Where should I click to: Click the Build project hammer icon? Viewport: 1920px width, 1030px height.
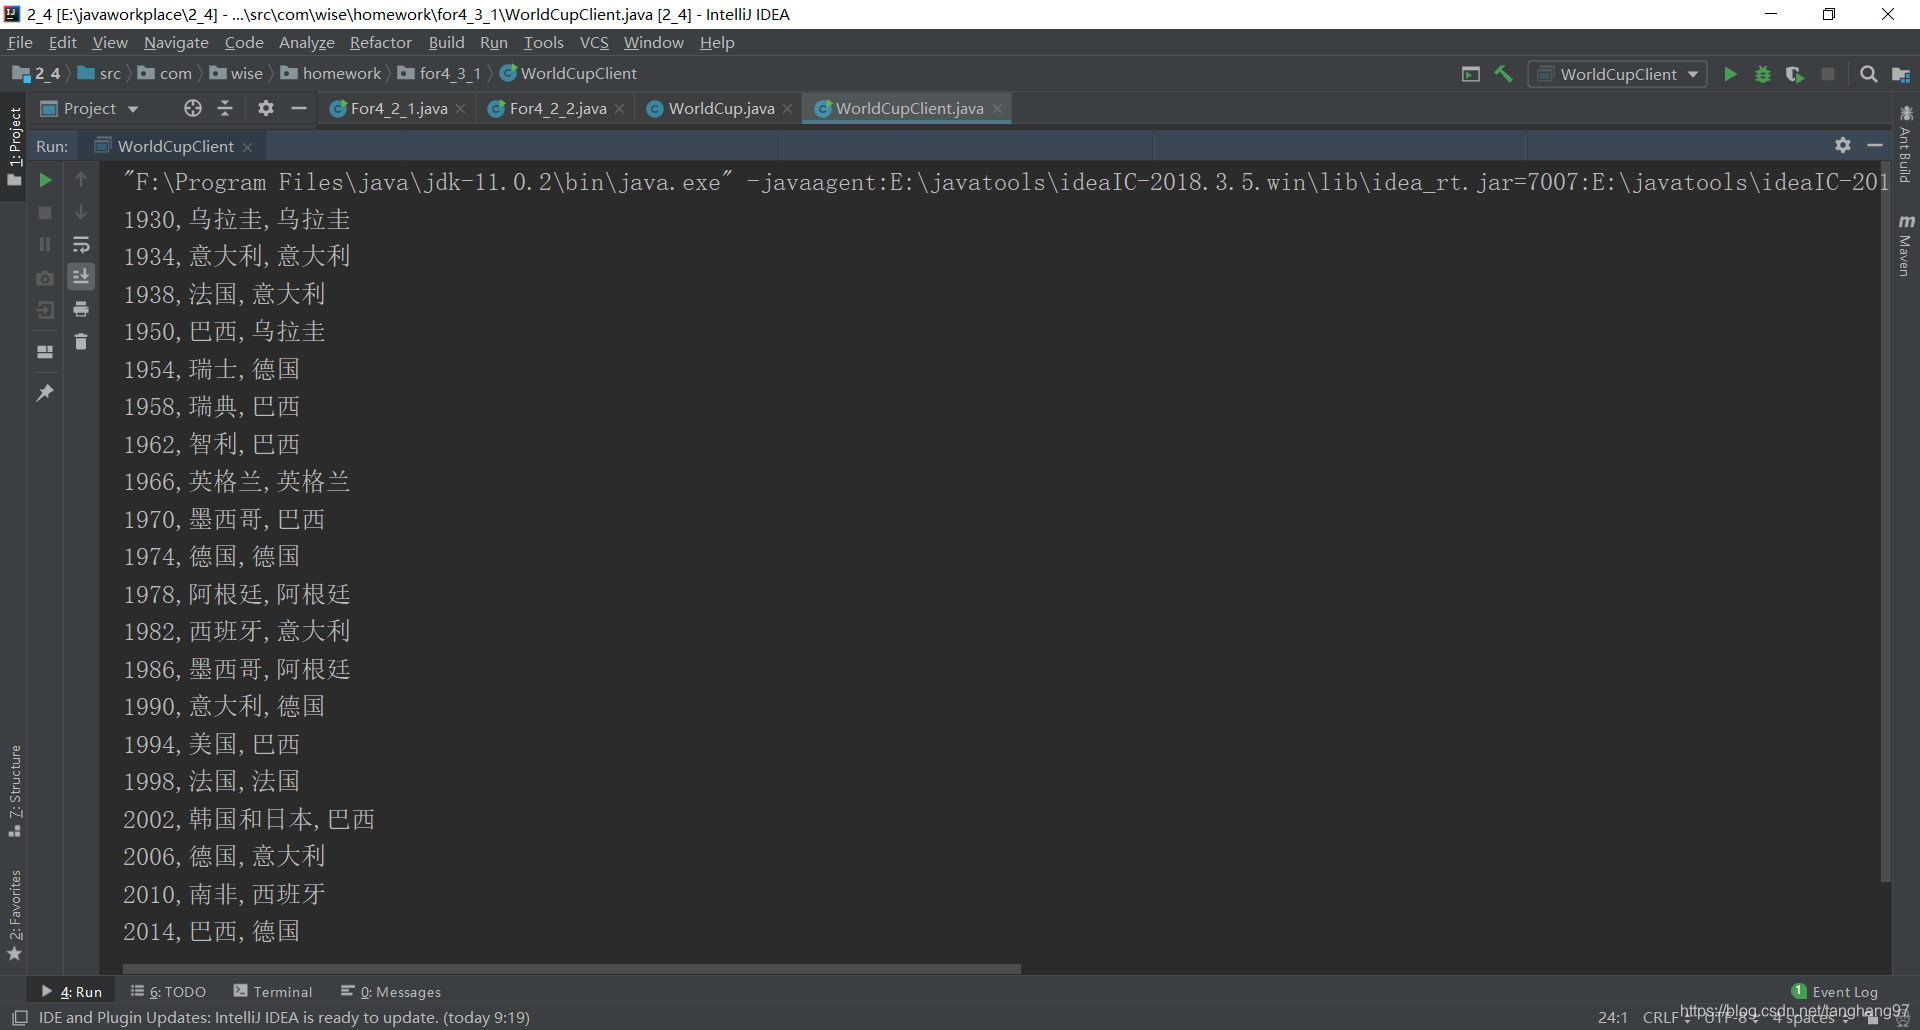[x=1503, y=74]
